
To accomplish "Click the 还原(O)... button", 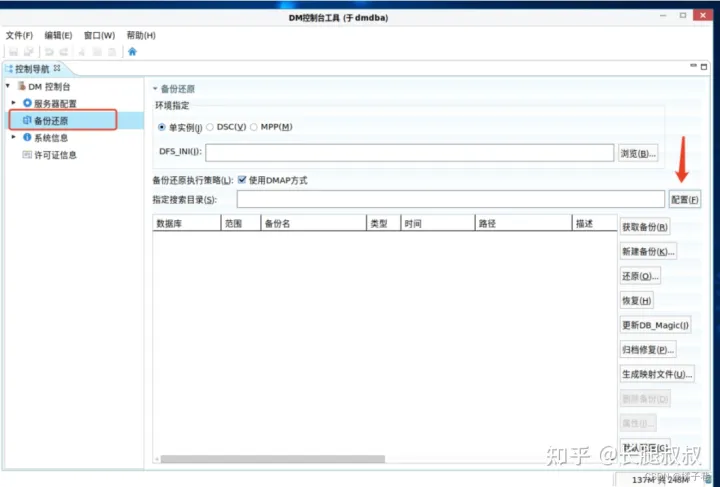I will click(640, 276).
